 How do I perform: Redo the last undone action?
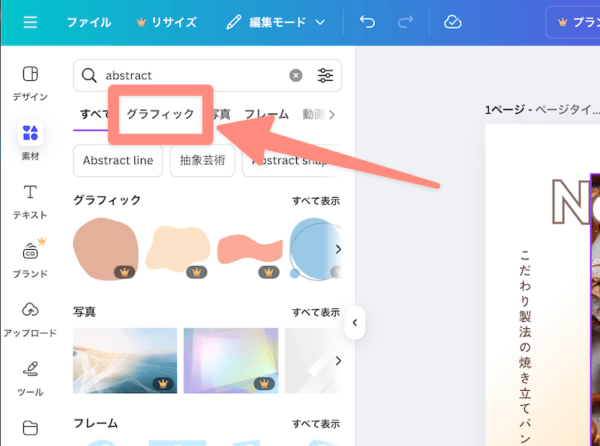click(405, 22)
